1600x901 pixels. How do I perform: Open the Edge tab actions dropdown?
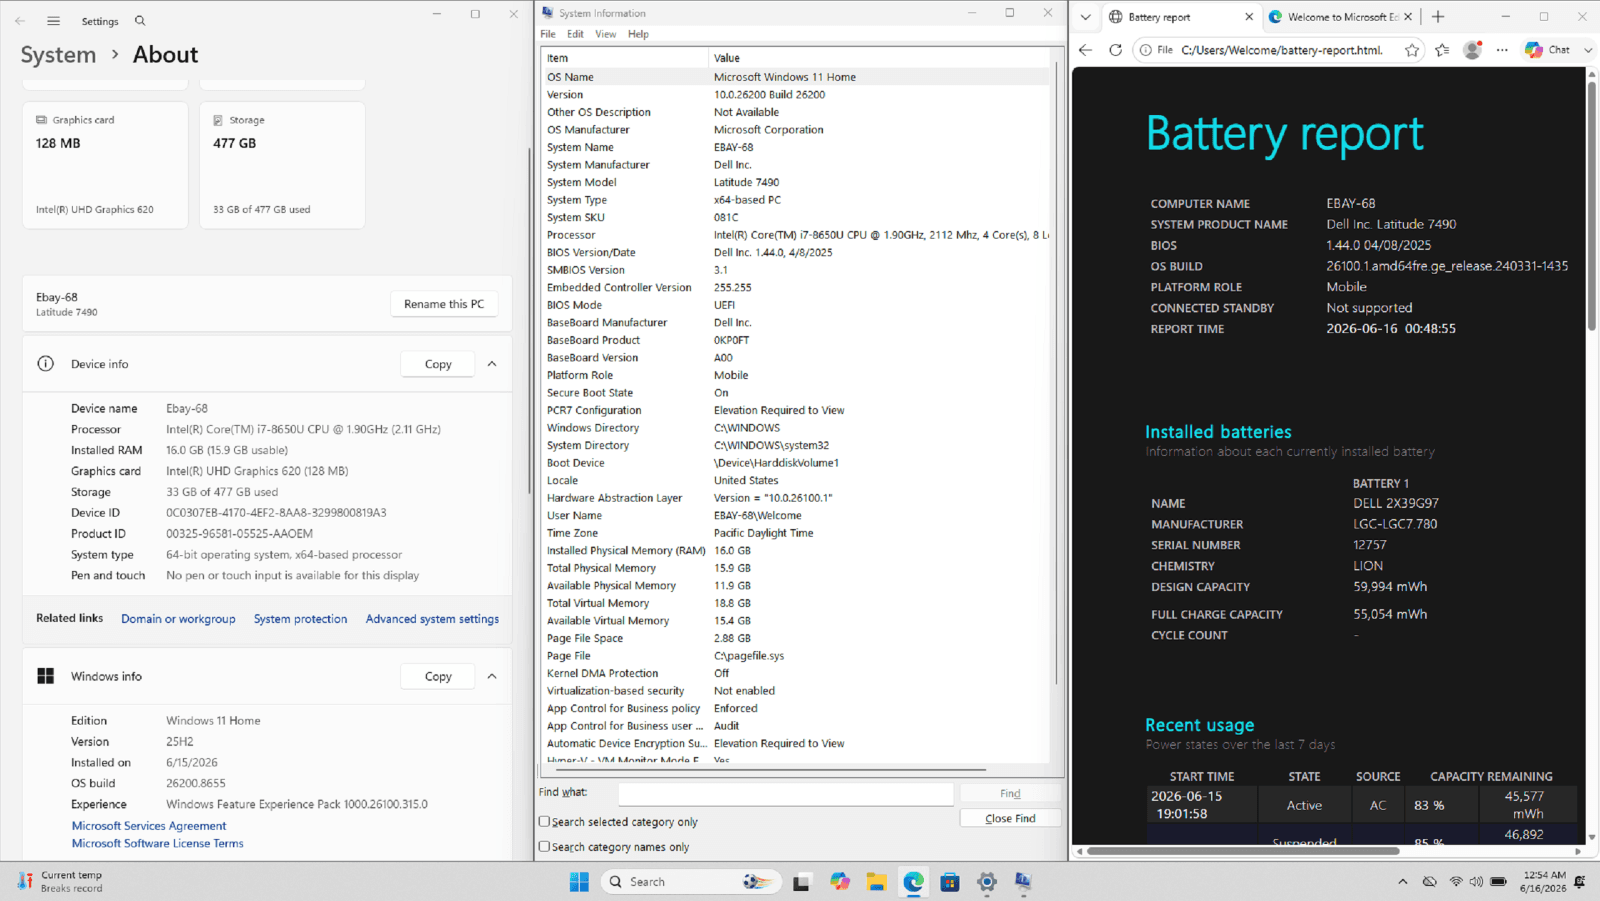click(1086, 17)
